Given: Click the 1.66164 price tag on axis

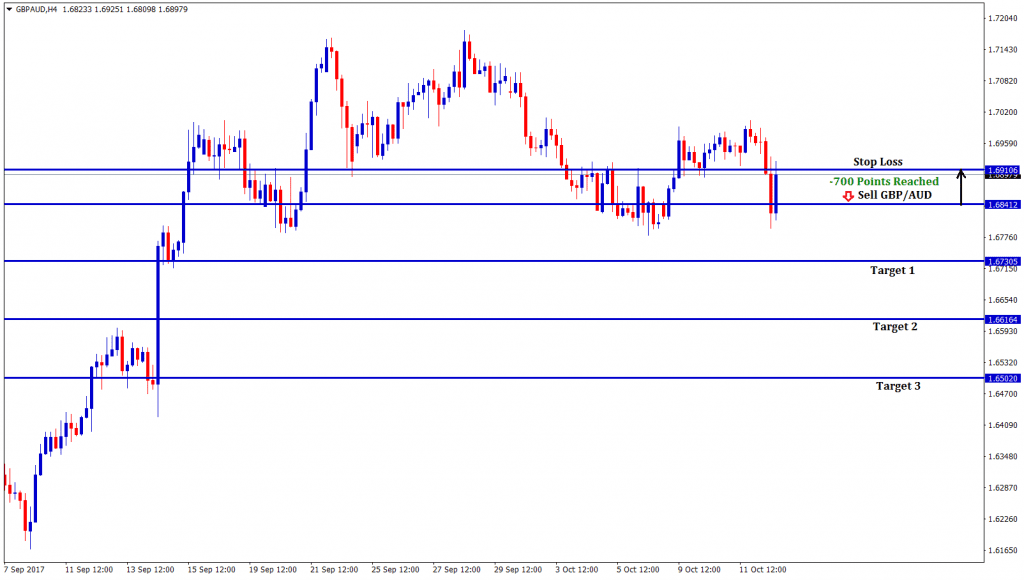Looking at the screenshot, I should point(1003,319).
